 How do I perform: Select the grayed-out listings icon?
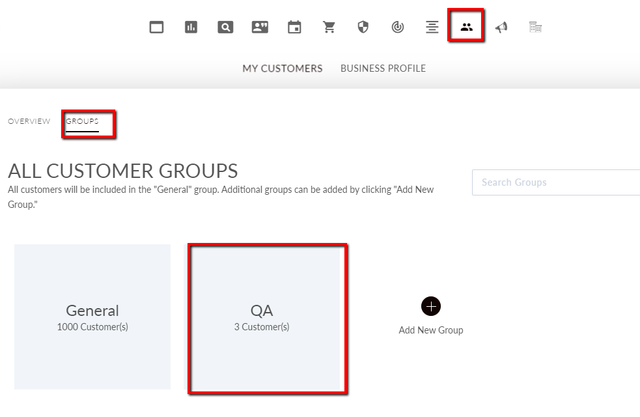click(535, 27)
